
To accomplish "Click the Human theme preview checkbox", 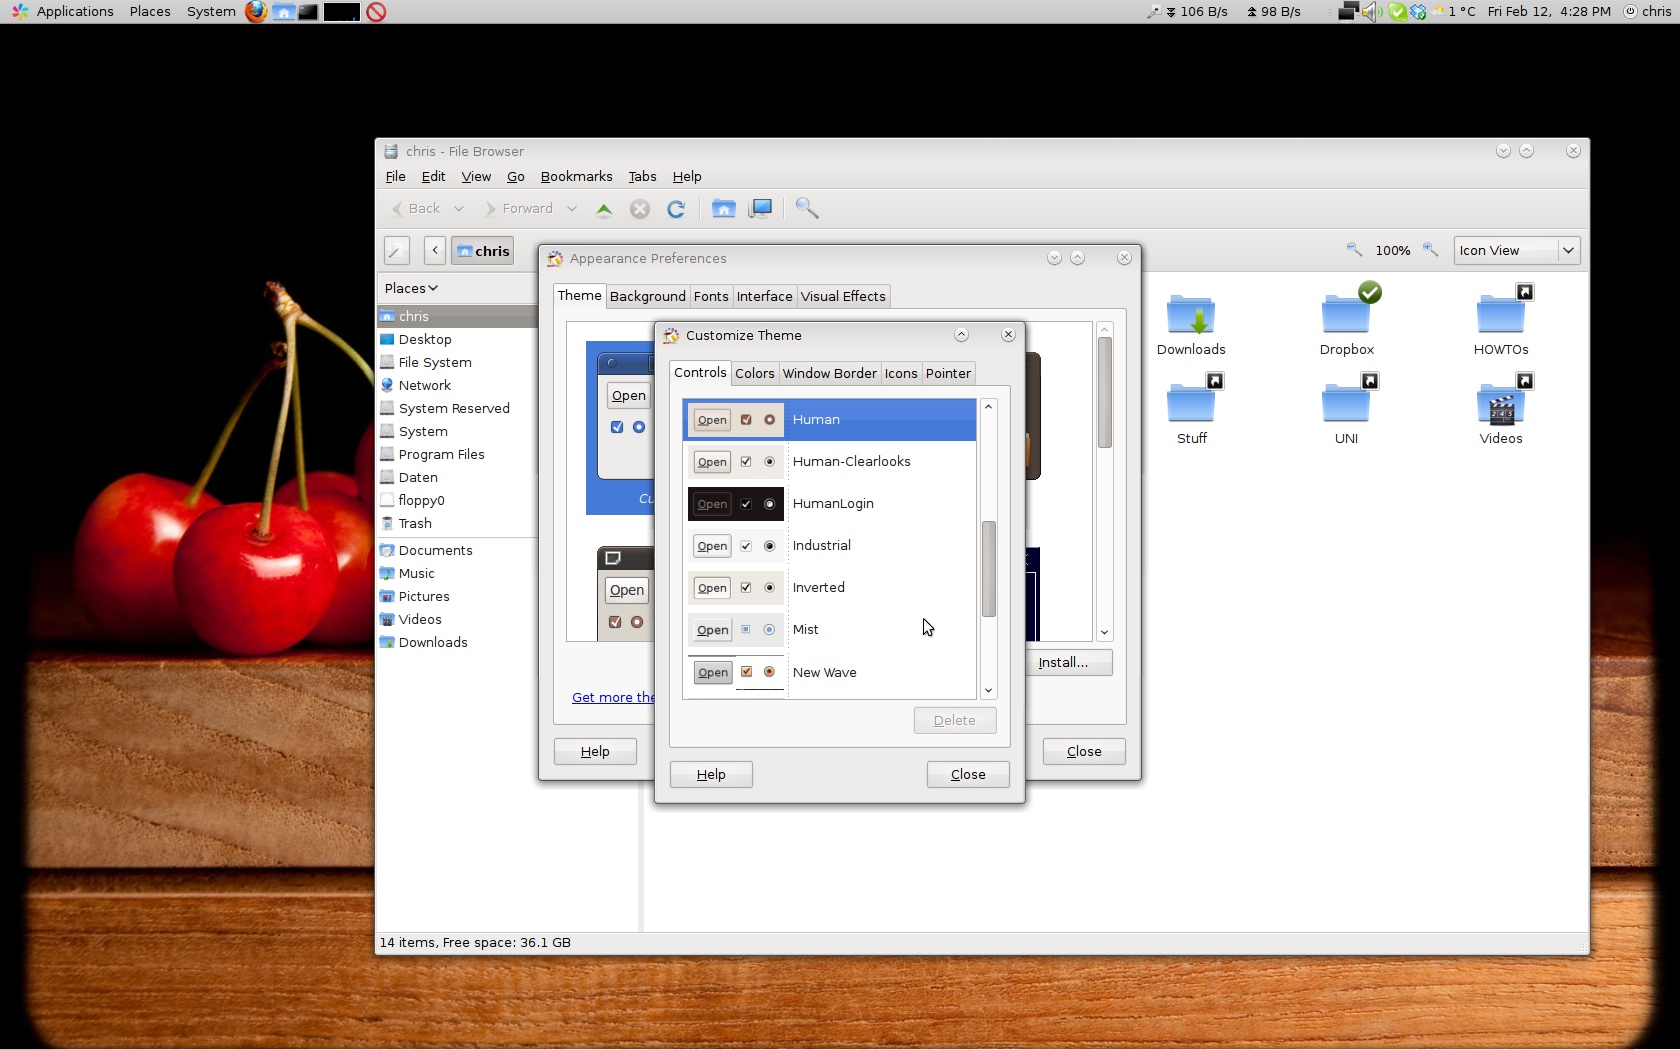I will point(746,420).
